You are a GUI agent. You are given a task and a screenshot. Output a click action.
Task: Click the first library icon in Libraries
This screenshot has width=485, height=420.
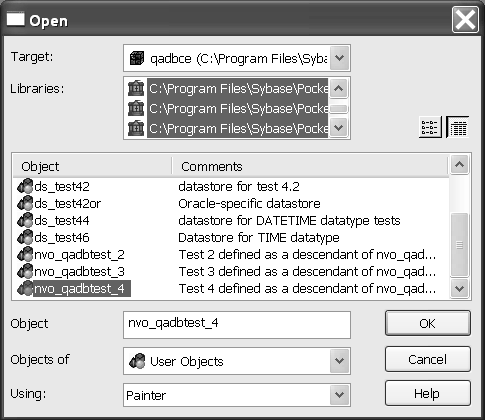pyautogui.click(x=136, y=88)
